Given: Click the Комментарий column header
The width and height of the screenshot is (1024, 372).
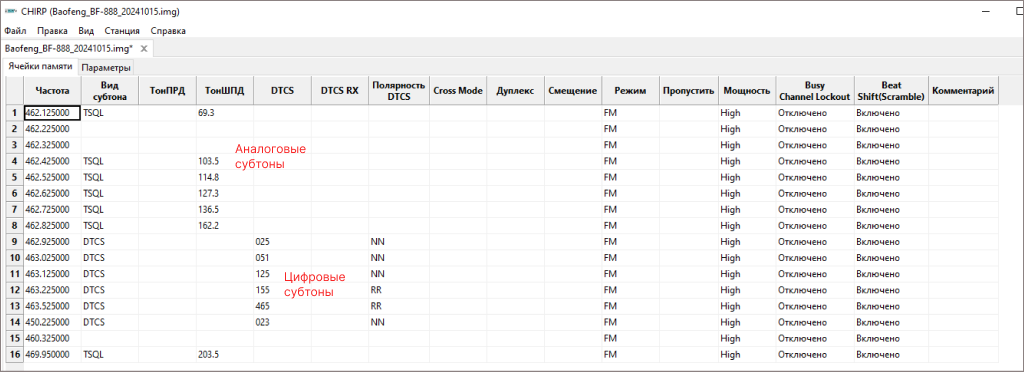Looking at the screenshot, I should (964, 91).
